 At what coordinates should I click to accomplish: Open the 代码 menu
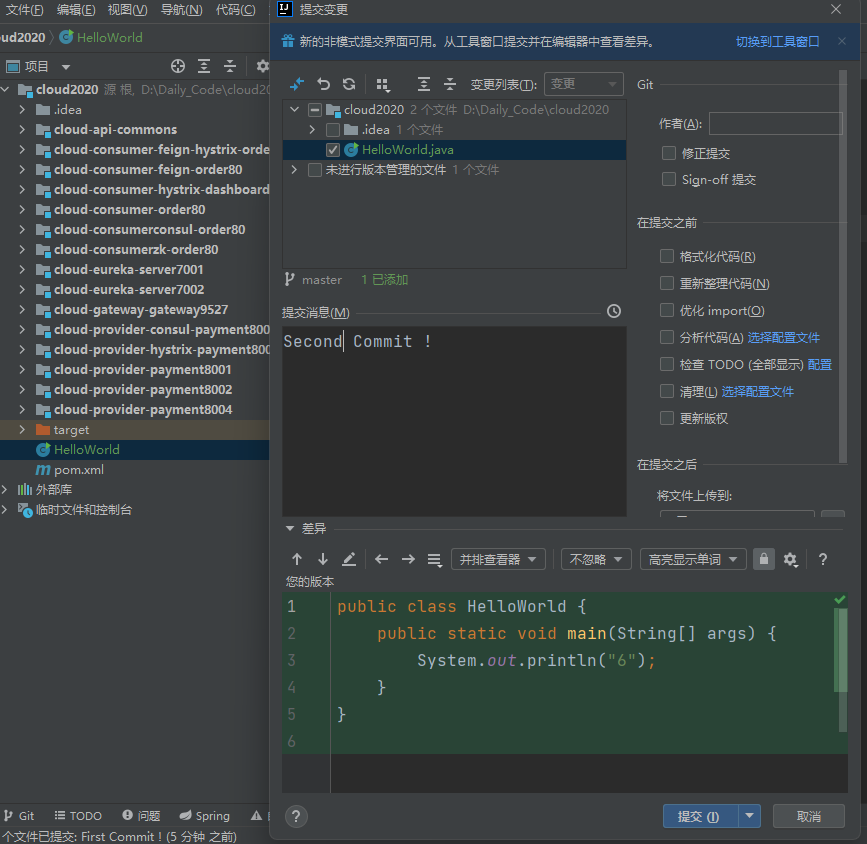click(236, 10)
